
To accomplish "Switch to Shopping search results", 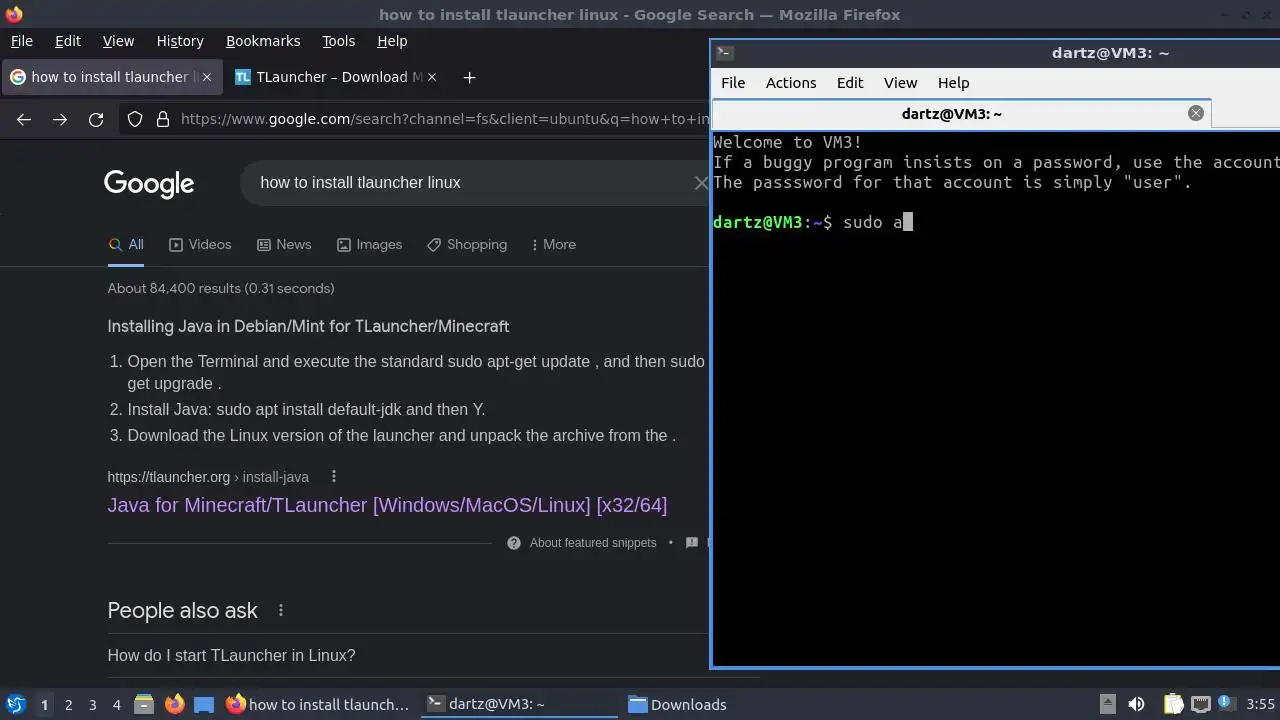I will click(x=466, y=245).
